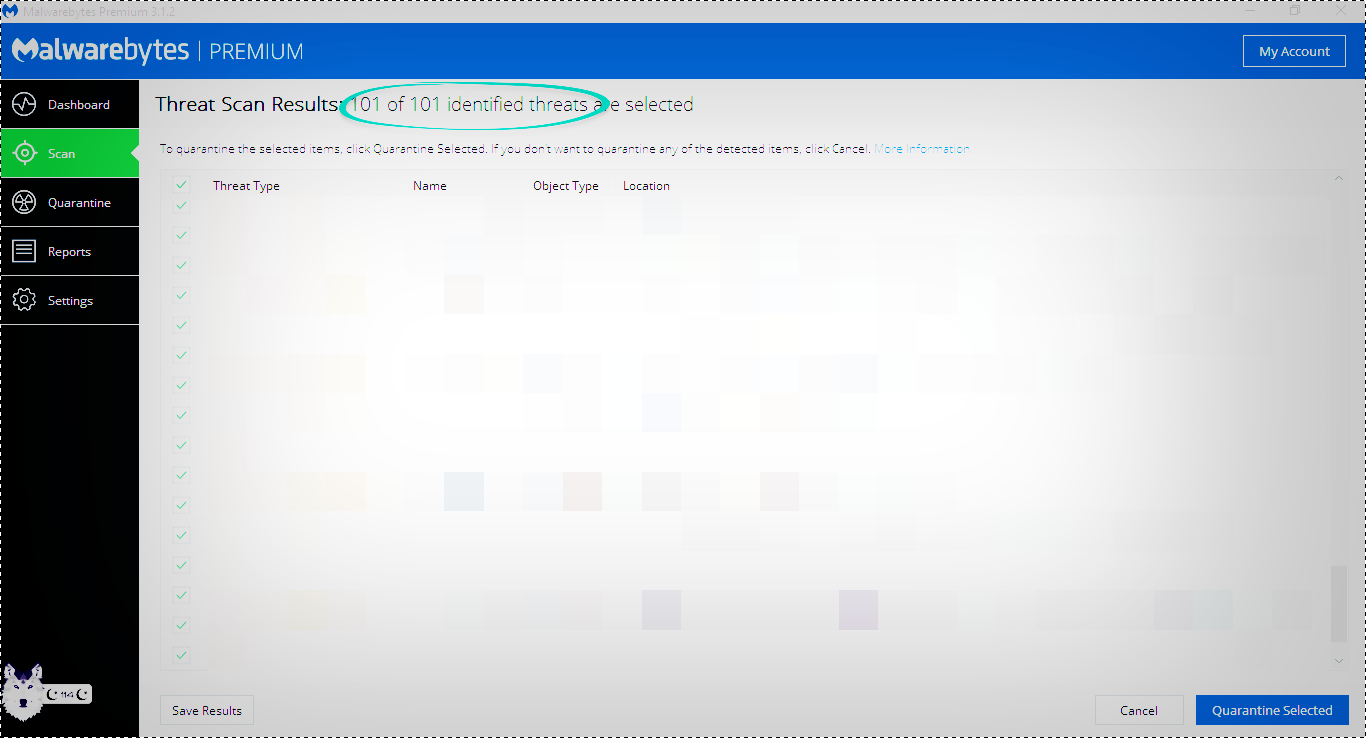This screenshot has width=1366, height=738.
Task: Click the Reports list icon
Action: [x=25, y=252]
